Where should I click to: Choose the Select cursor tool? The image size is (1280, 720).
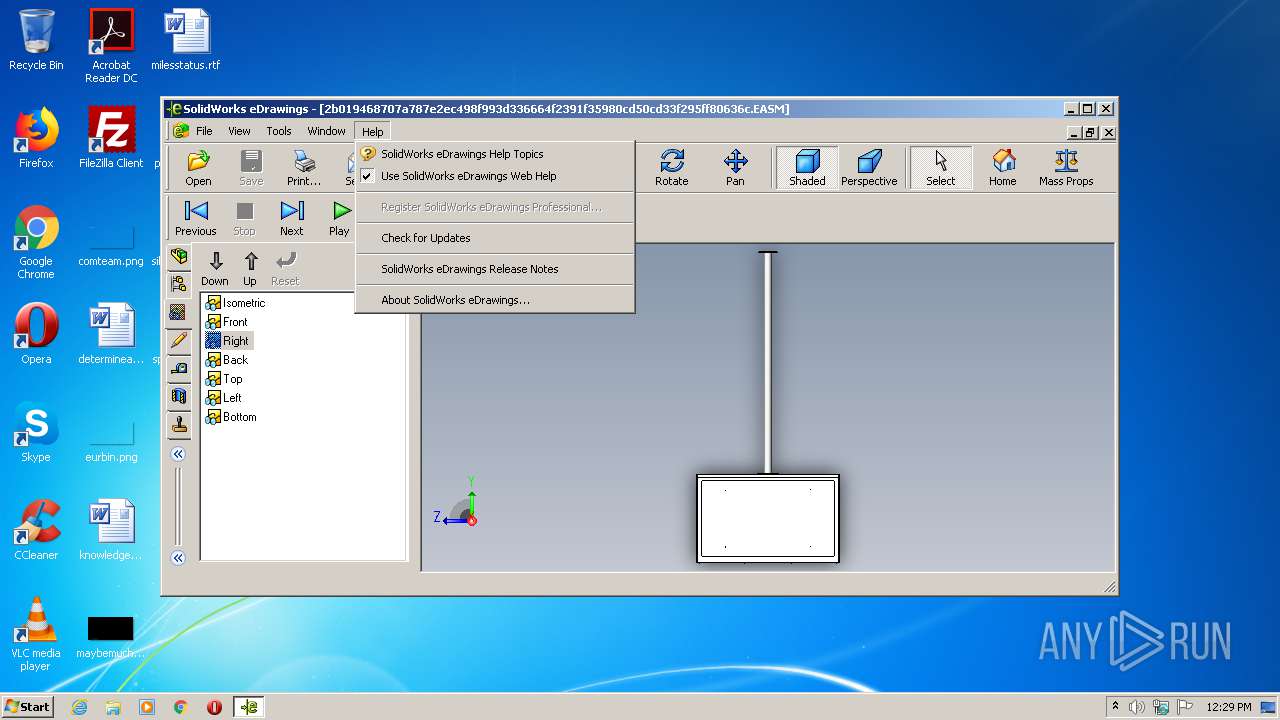point(940,168)
